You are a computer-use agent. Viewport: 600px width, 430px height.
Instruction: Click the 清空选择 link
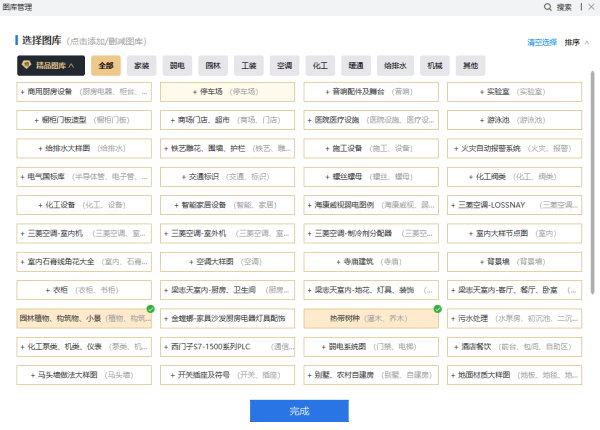pyautogui.click(x=542, y=42)
